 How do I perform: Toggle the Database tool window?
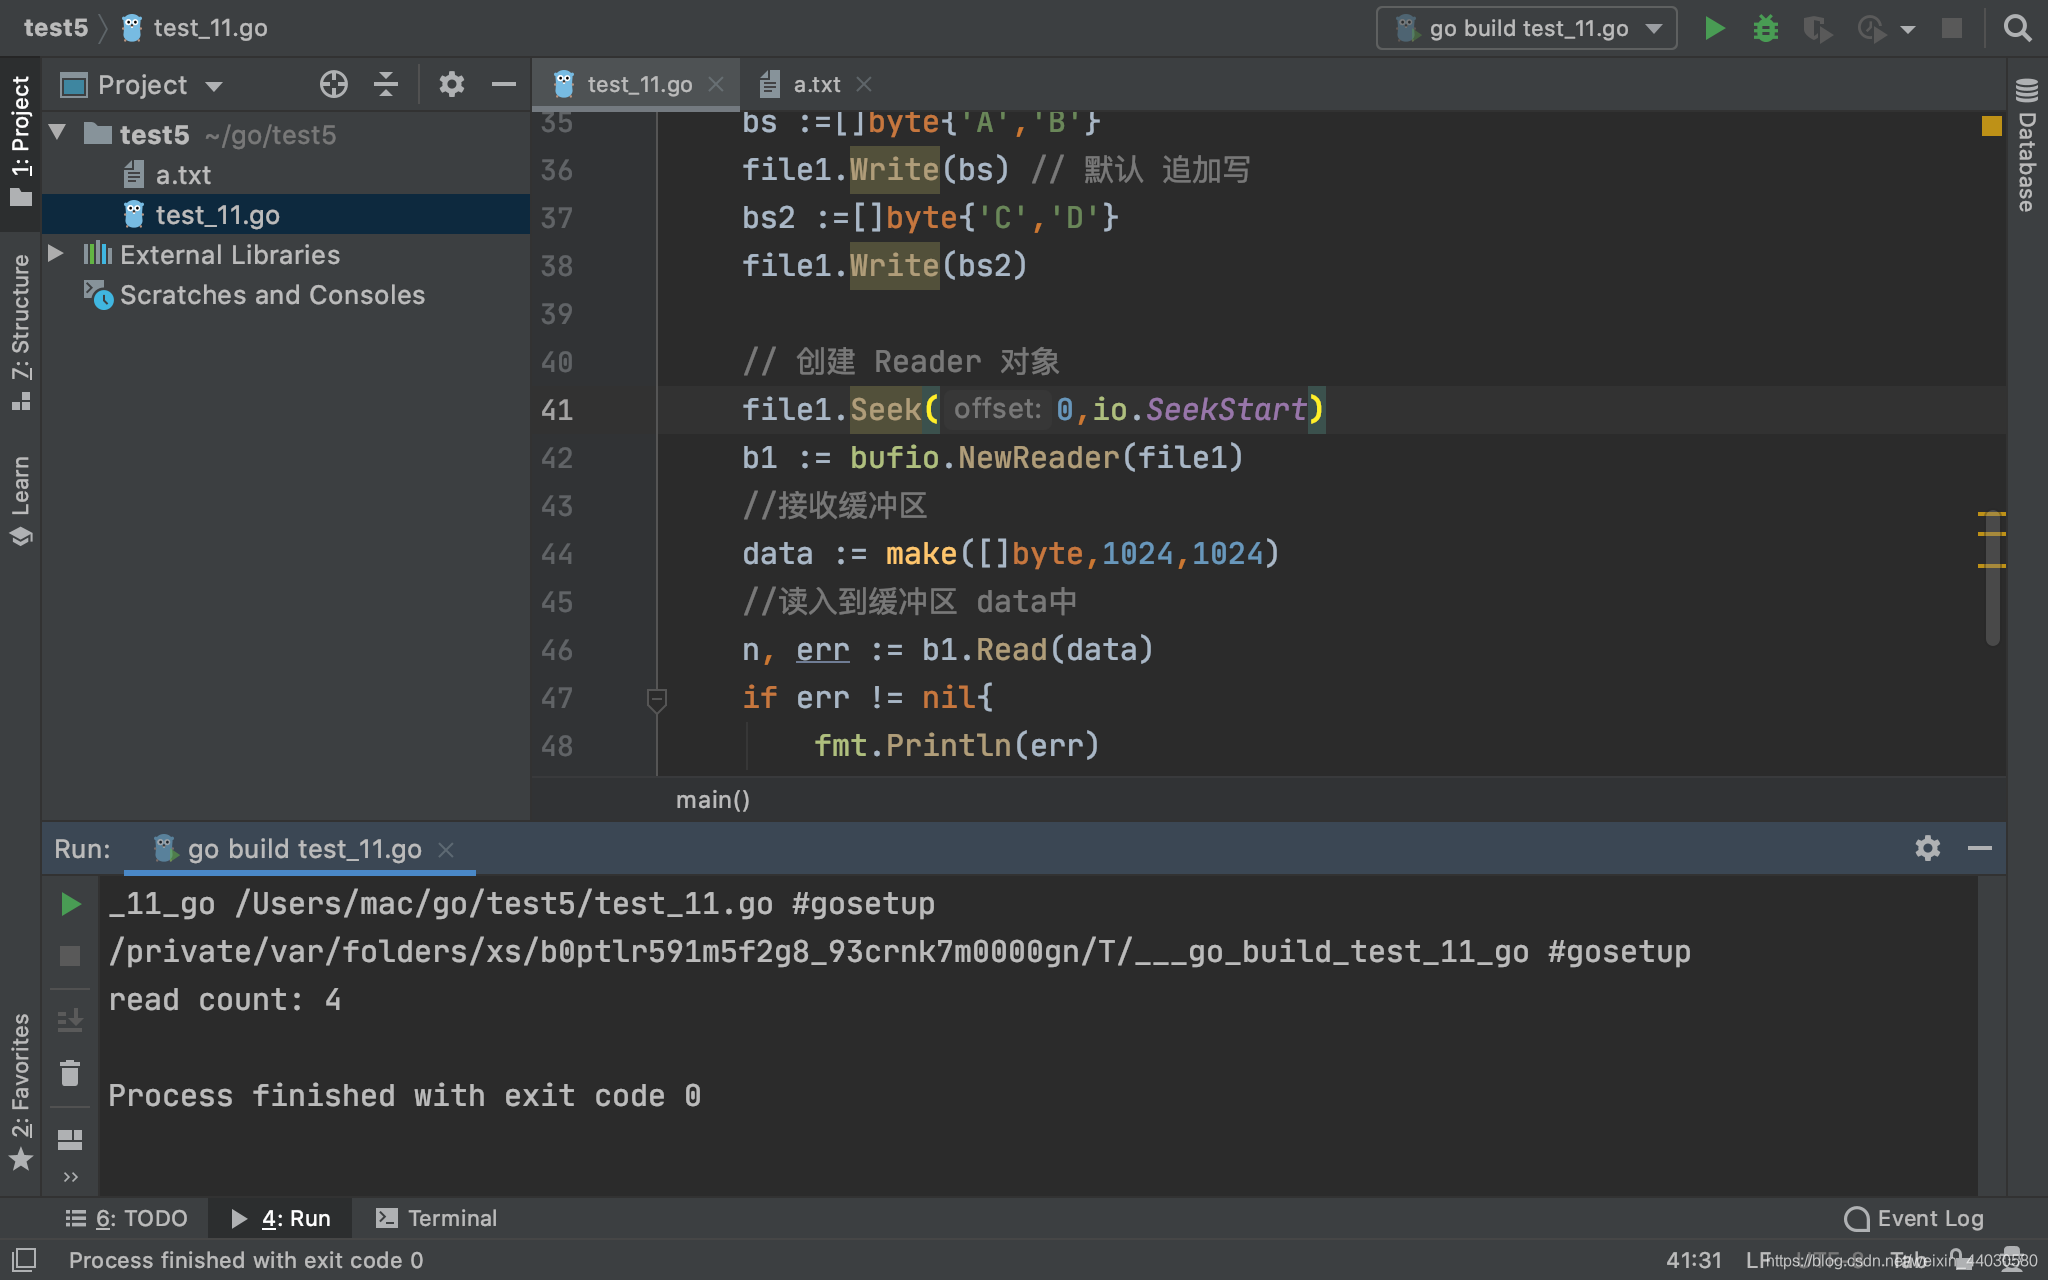tap(2027, 145)
